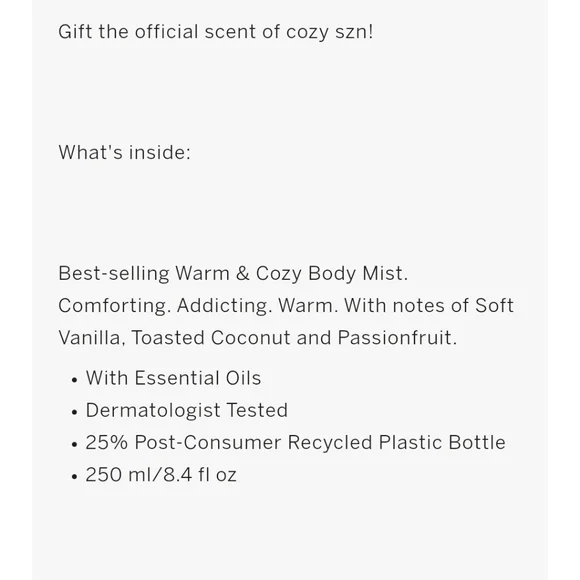The width and height of the screenshot is (580, 580).
Task: Click the ampersand in 'Warm & Cozy'
Action: pyautogui.click(x=243, y=274)
